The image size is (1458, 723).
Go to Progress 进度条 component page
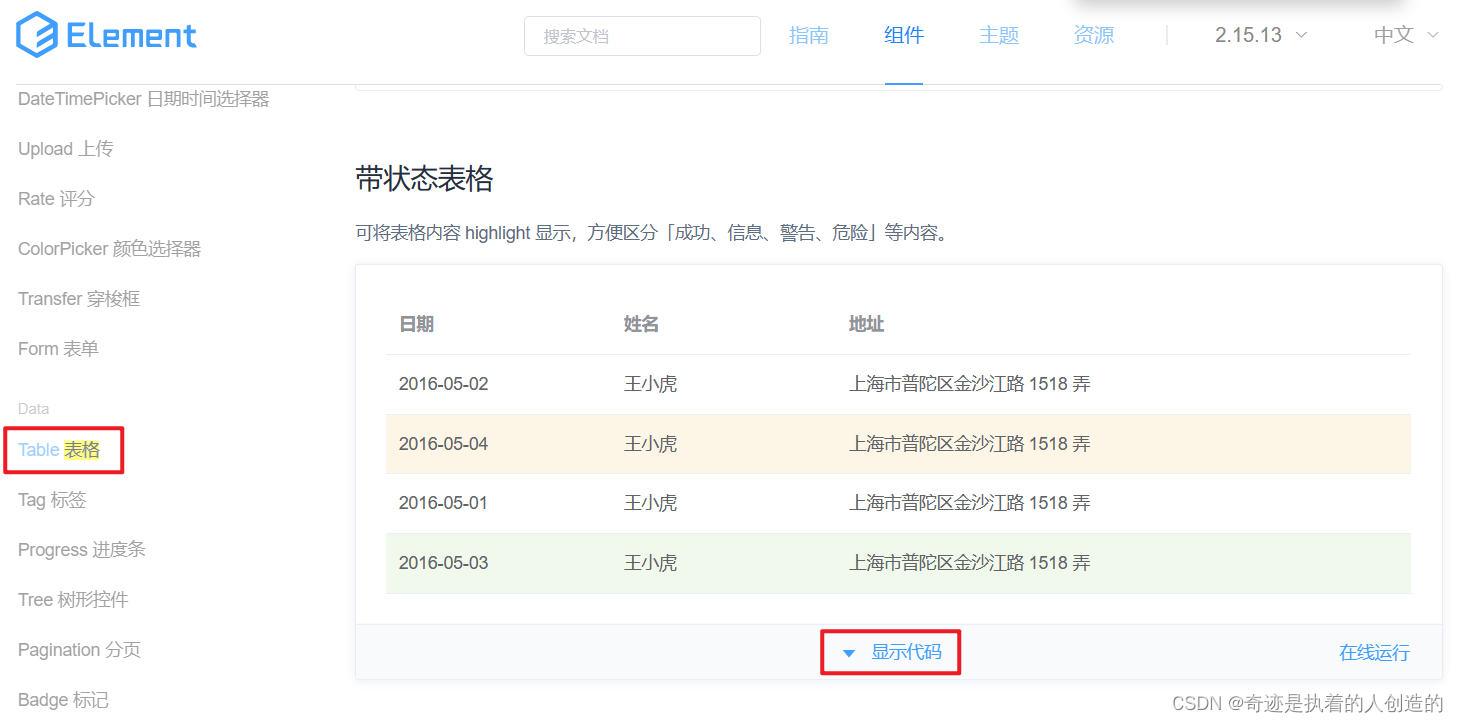coord(81,550)
